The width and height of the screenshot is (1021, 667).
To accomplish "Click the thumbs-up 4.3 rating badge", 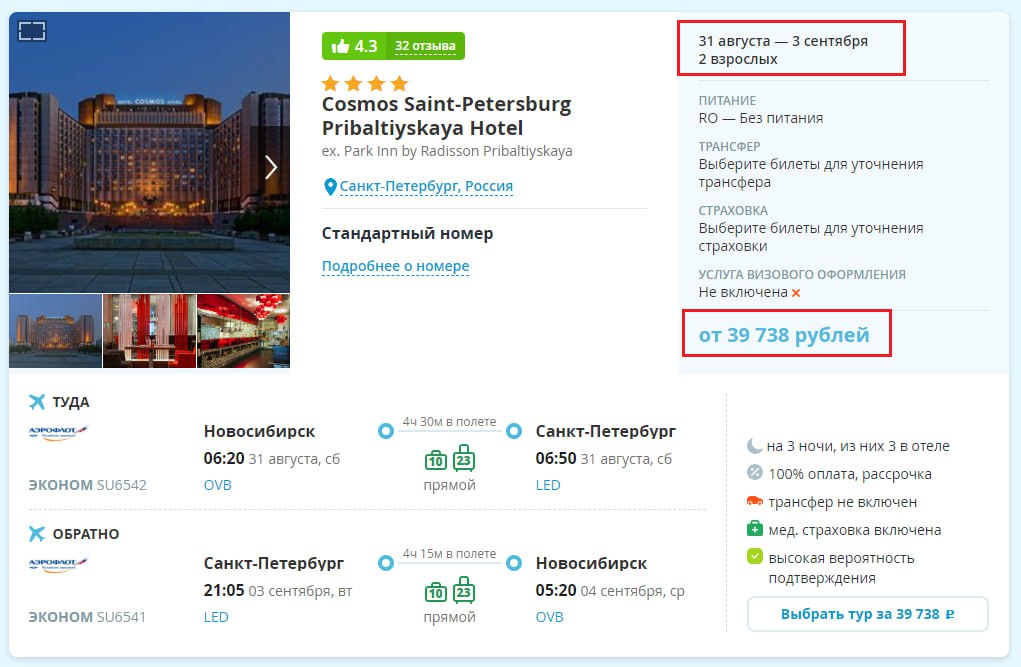I will [354, 46].
